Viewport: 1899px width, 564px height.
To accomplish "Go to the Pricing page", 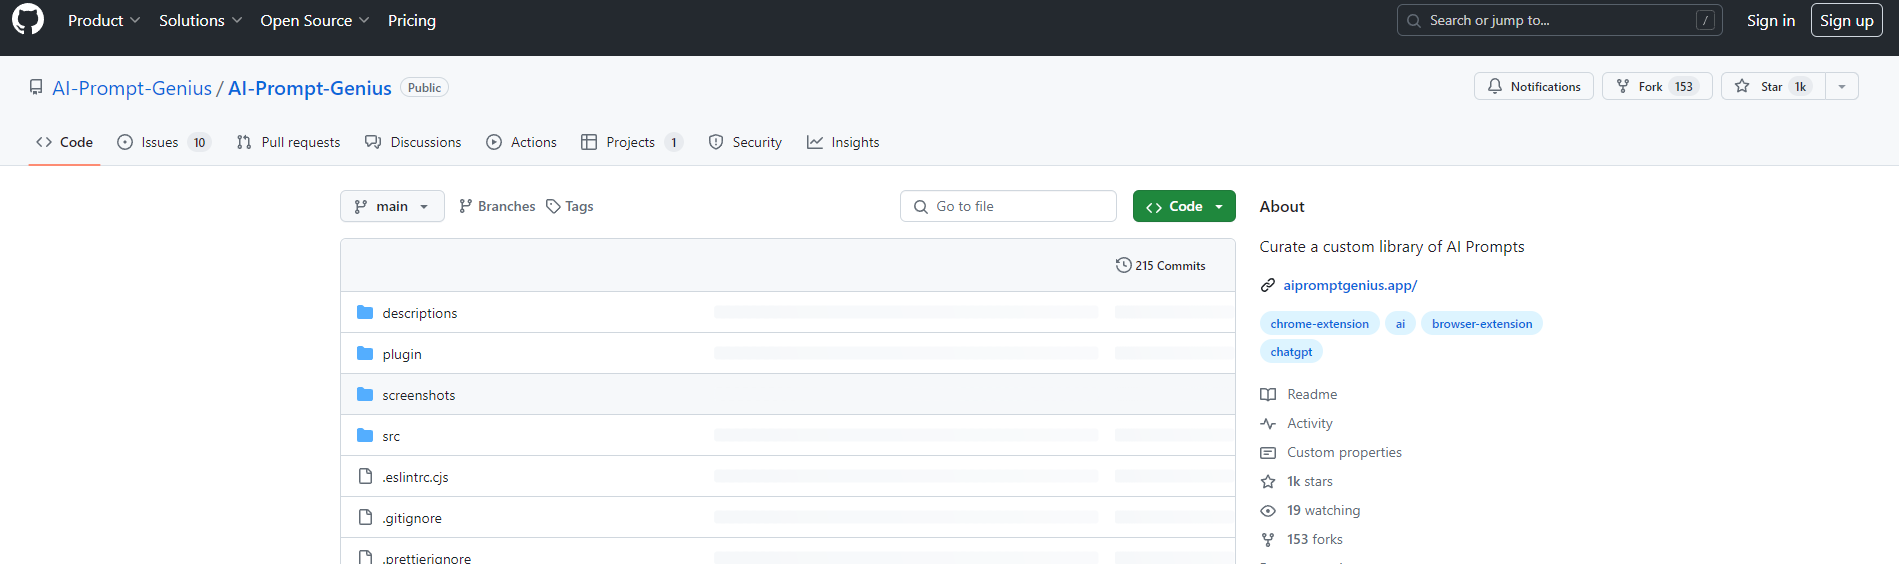I will click(412, 20).
